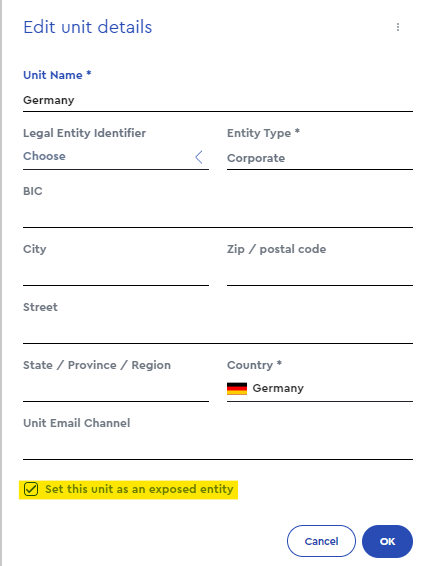Click into the BIC input field

[x=218, y=215]
